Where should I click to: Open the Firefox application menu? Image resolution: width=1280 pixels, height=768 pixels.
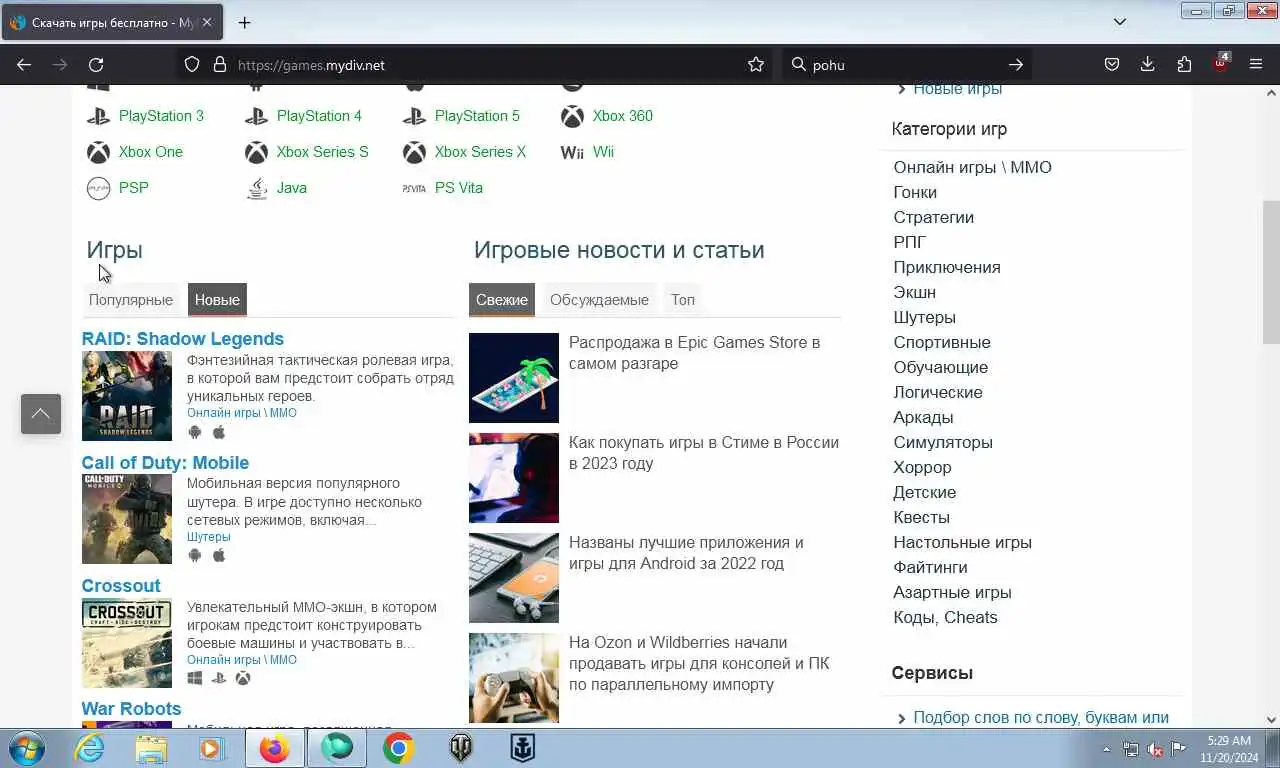(1256, 65)
